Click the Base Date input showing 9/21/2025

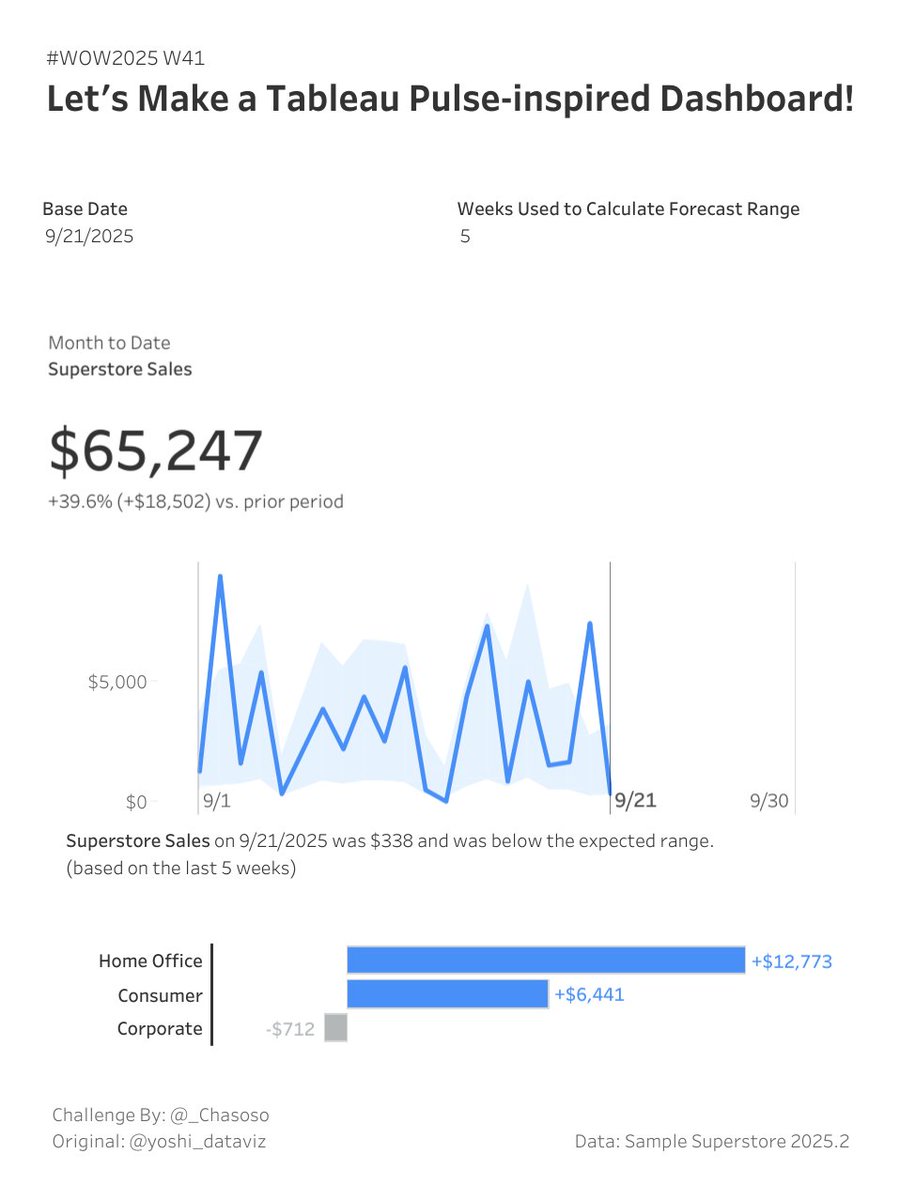tap(88, 236)
